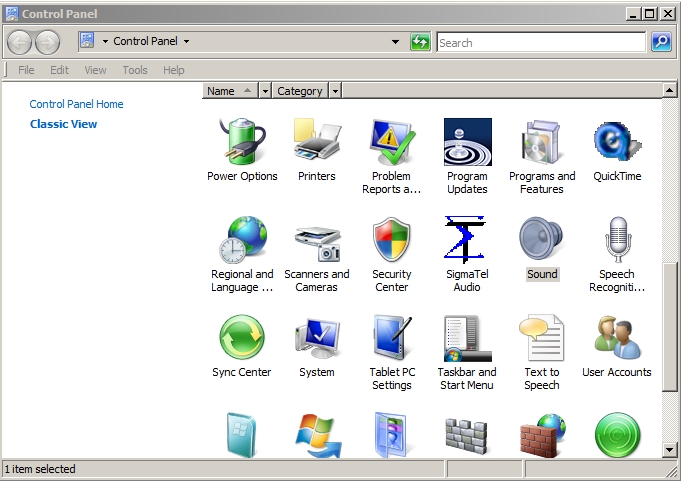Open the System icon

coord(317,337)
